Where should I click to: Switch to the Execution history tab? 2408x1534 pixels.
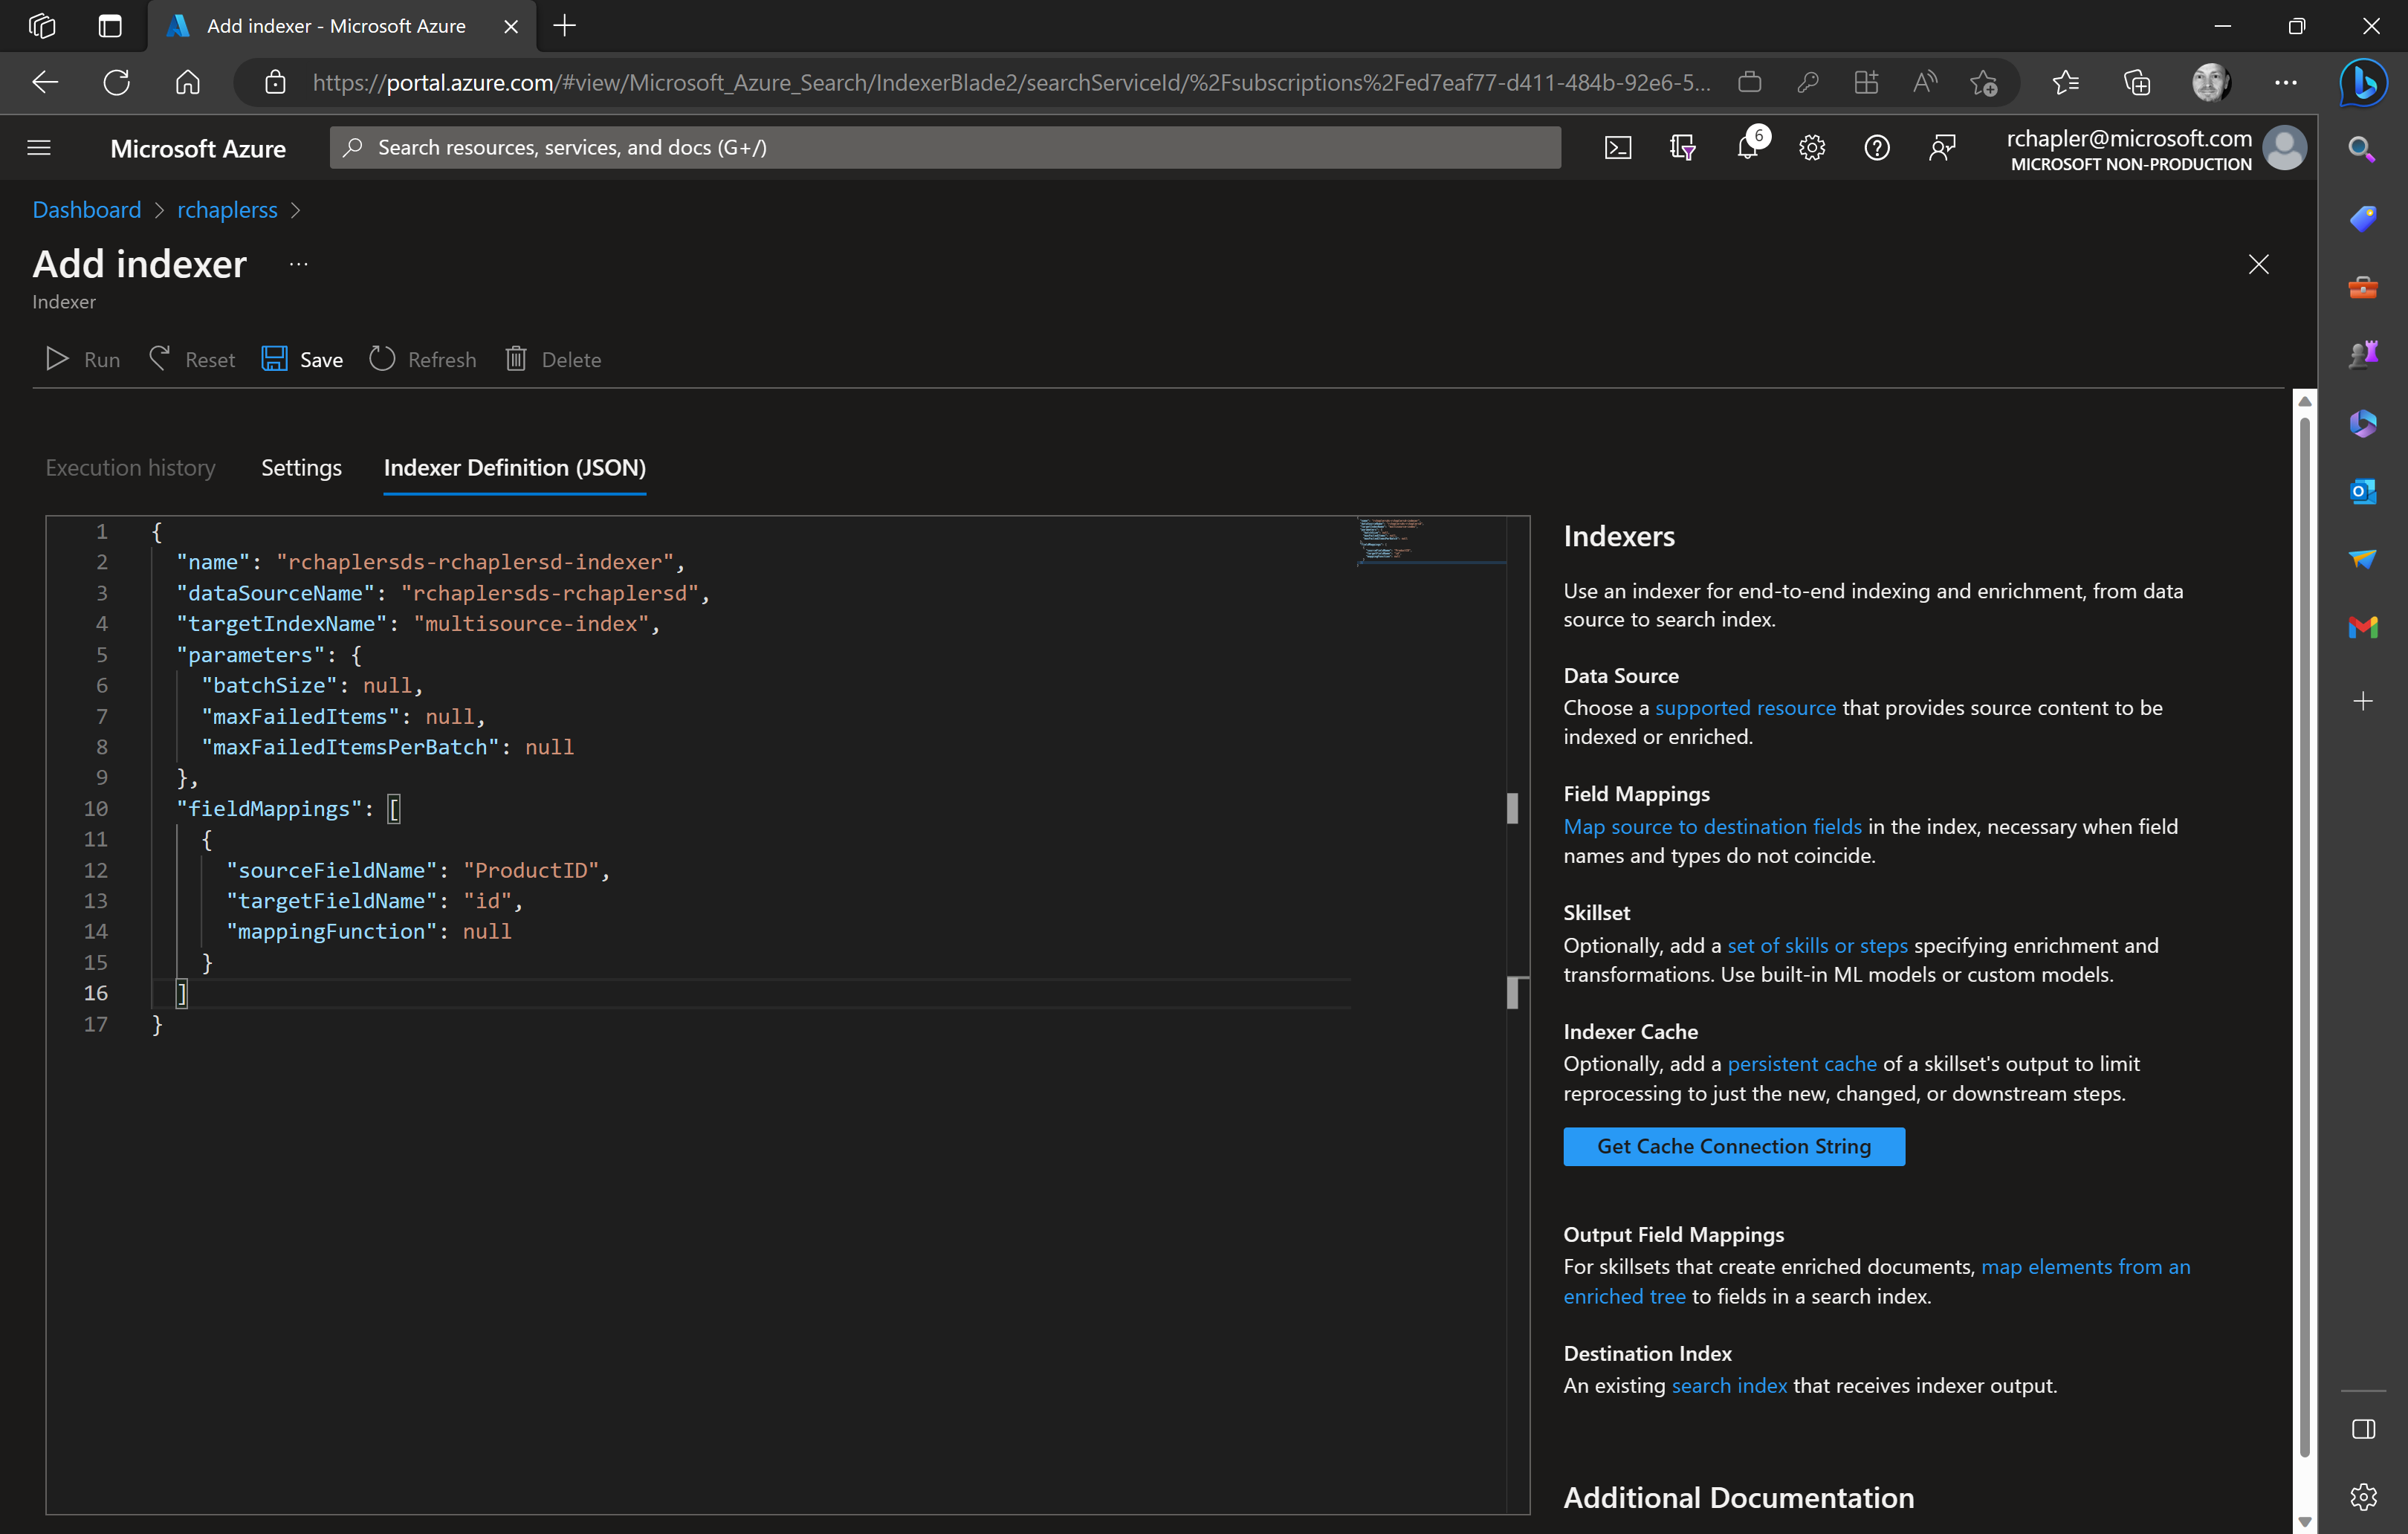131,467
